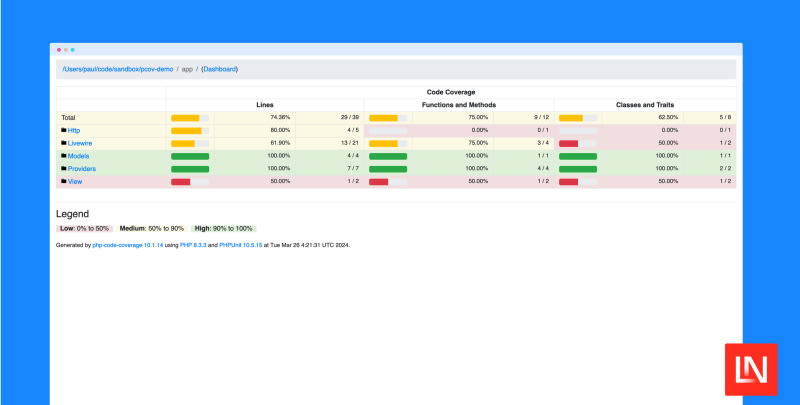Viewport: 800px width, 405px height.
Task: Click the View lines red coverage bar
Action: (x=181, y=182)
